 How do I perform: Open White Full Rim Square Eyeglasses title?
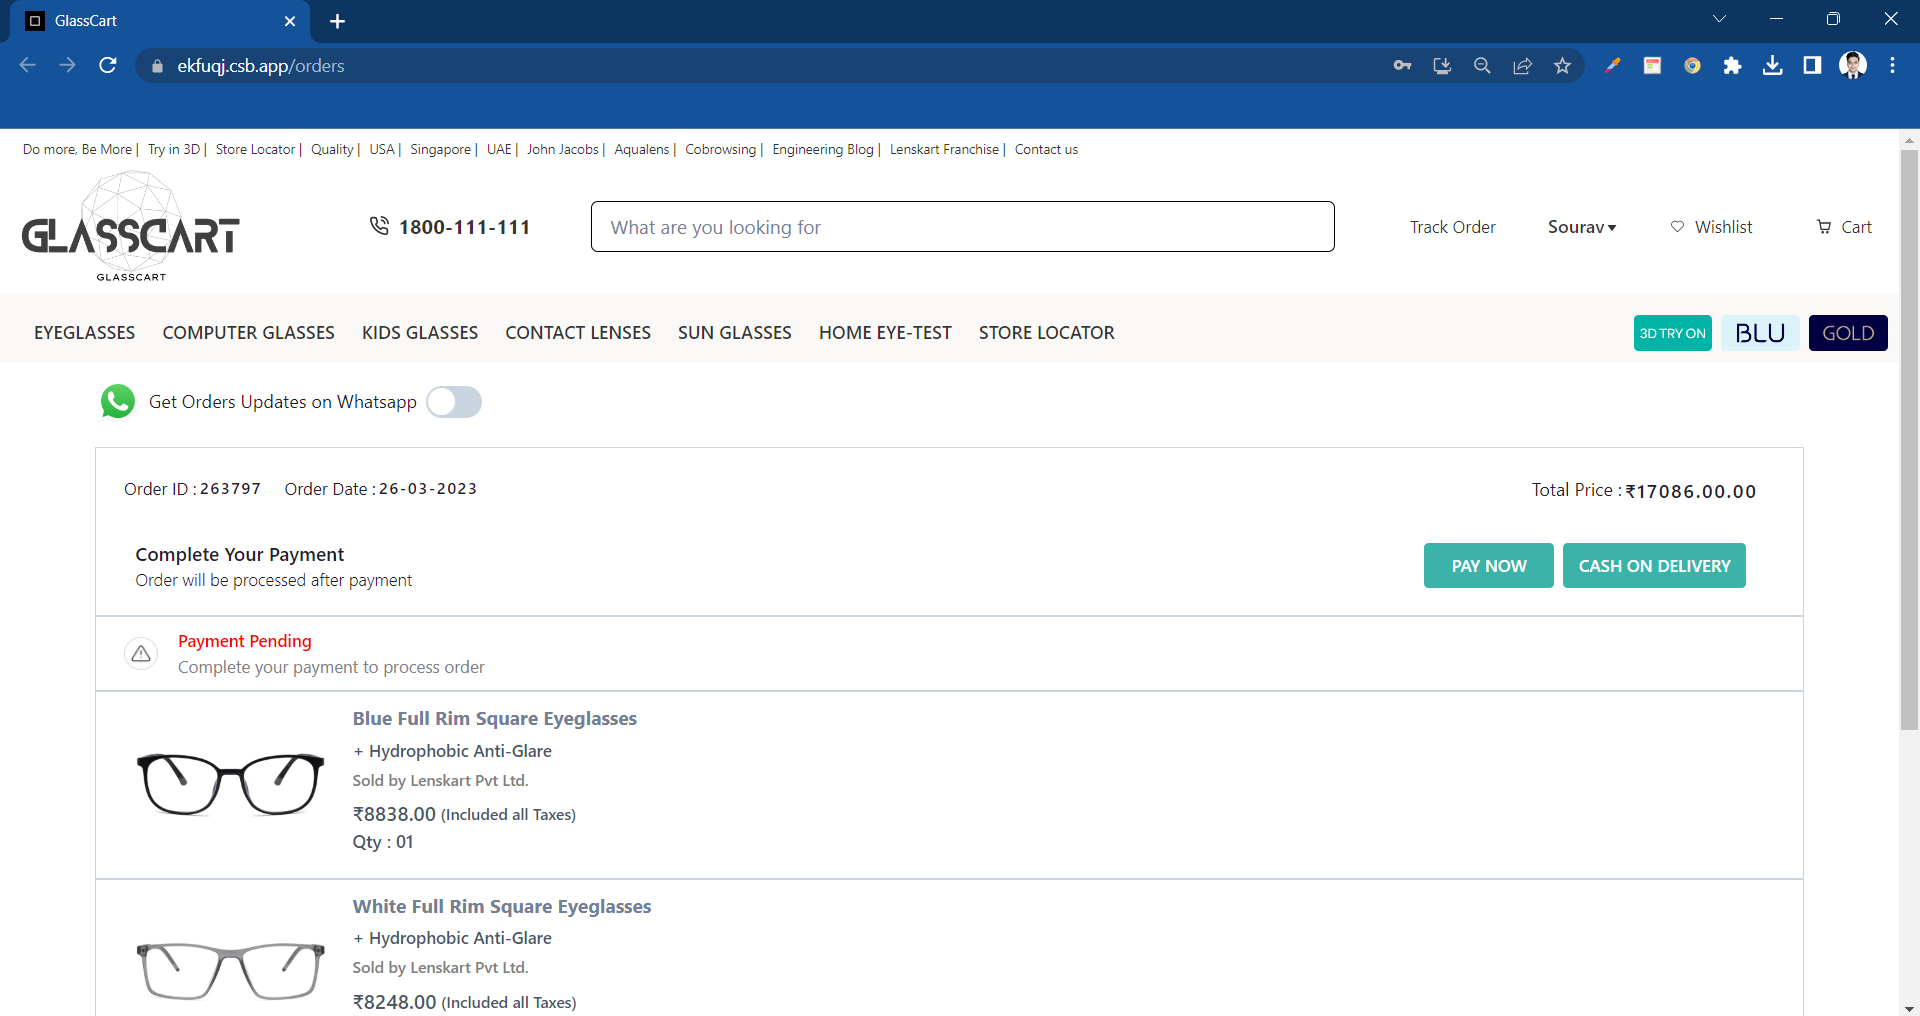pos(501,906)
